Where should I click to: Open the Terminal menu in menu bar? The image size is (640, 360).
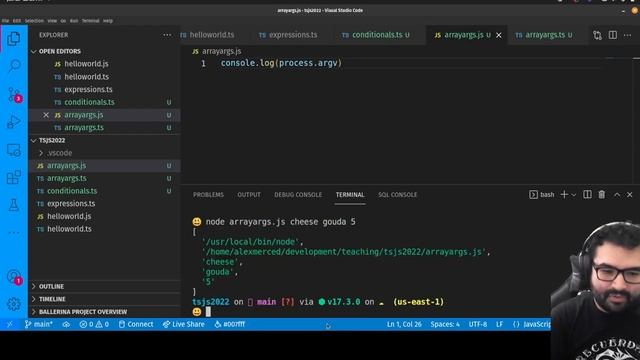(90, 21)
